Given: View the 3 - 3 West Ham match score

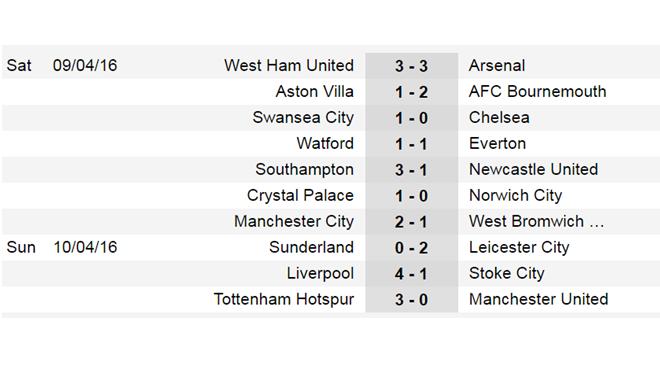Looking at the screenshot, I should pyautogui.click(x=411, y=66).
